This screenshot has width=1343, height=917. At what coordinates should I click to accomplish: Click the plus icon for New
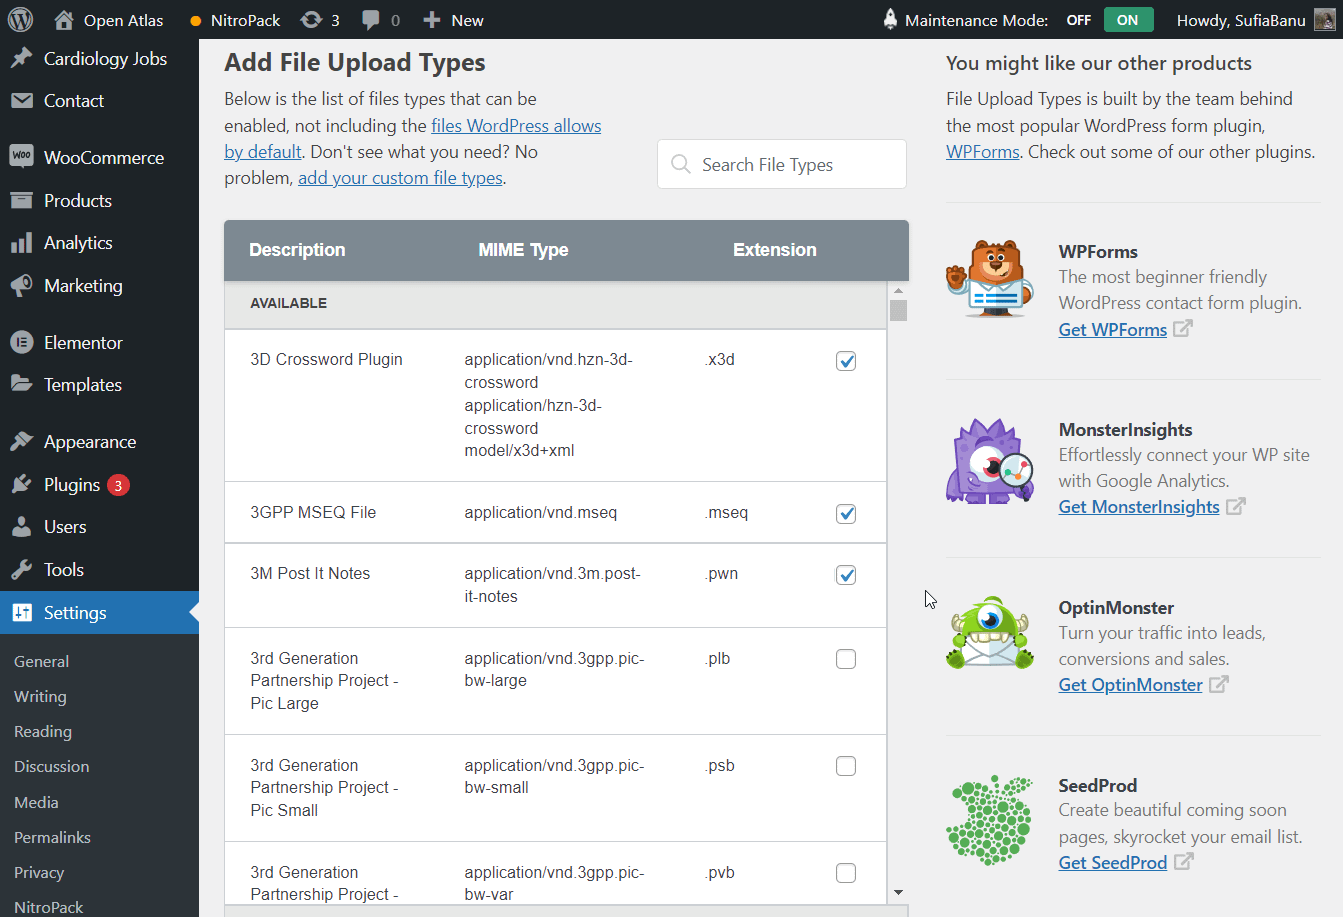point(432,20)
